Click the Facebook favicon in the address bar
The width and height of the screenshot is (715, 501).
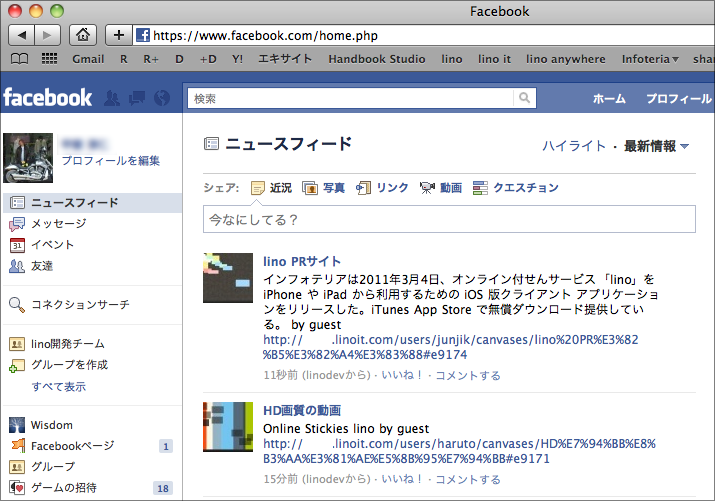(x=143, y=35)
